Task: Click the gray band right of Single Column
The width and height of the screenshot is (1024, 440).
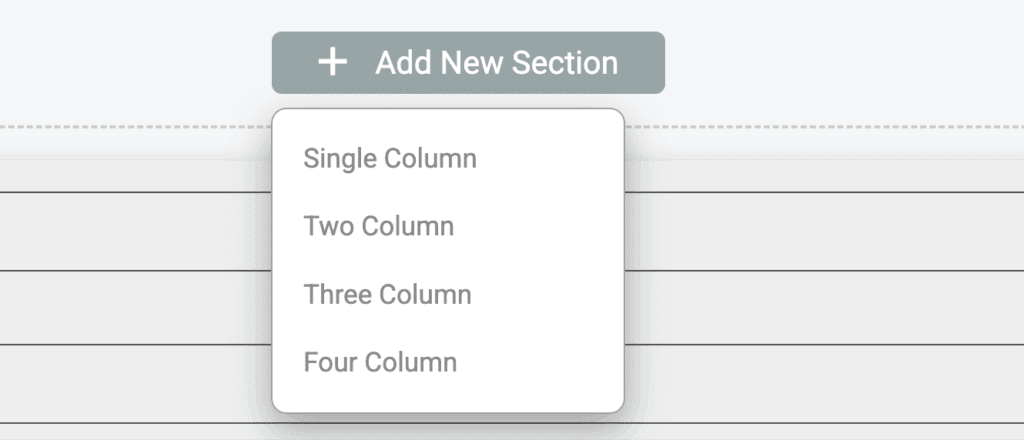Action: point(820,174)
